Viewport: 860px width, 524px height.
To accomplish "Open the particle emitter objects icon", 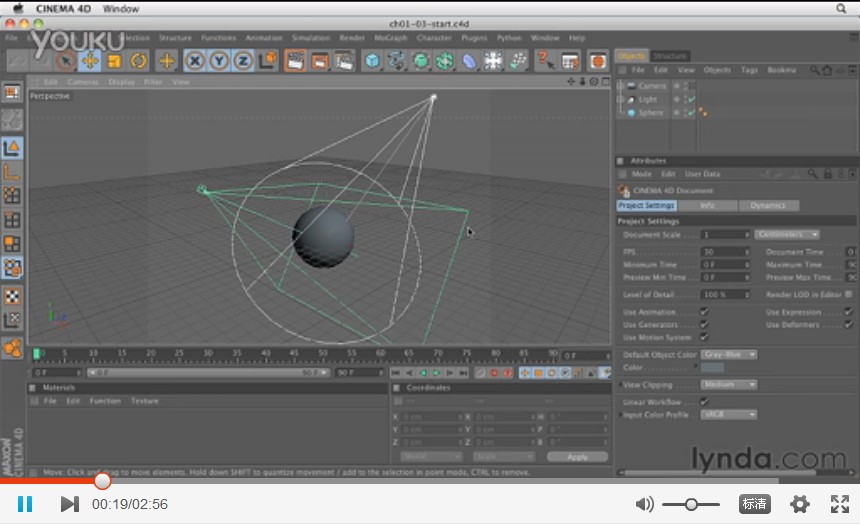I will click(x=517, y=61).
